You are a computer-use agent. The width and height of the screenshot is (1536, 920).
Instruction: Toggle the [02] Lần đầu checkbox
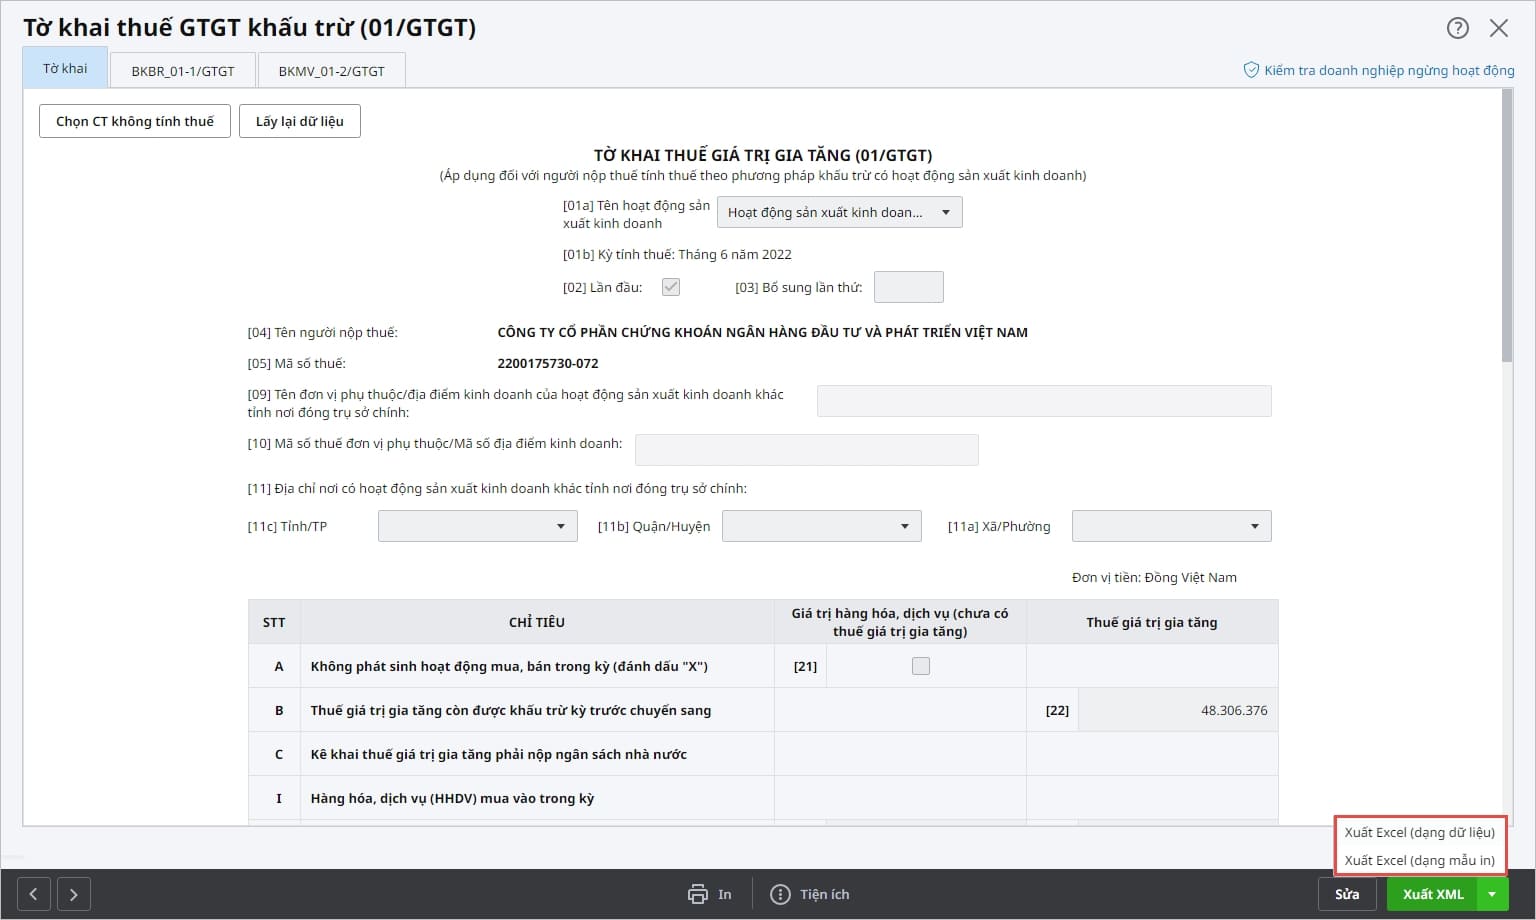[671, 287]
